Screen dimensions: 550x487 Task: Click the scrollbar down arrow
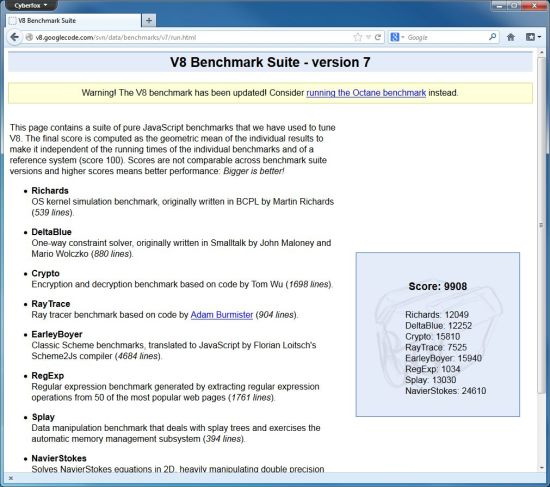click(x=541, y=468)
